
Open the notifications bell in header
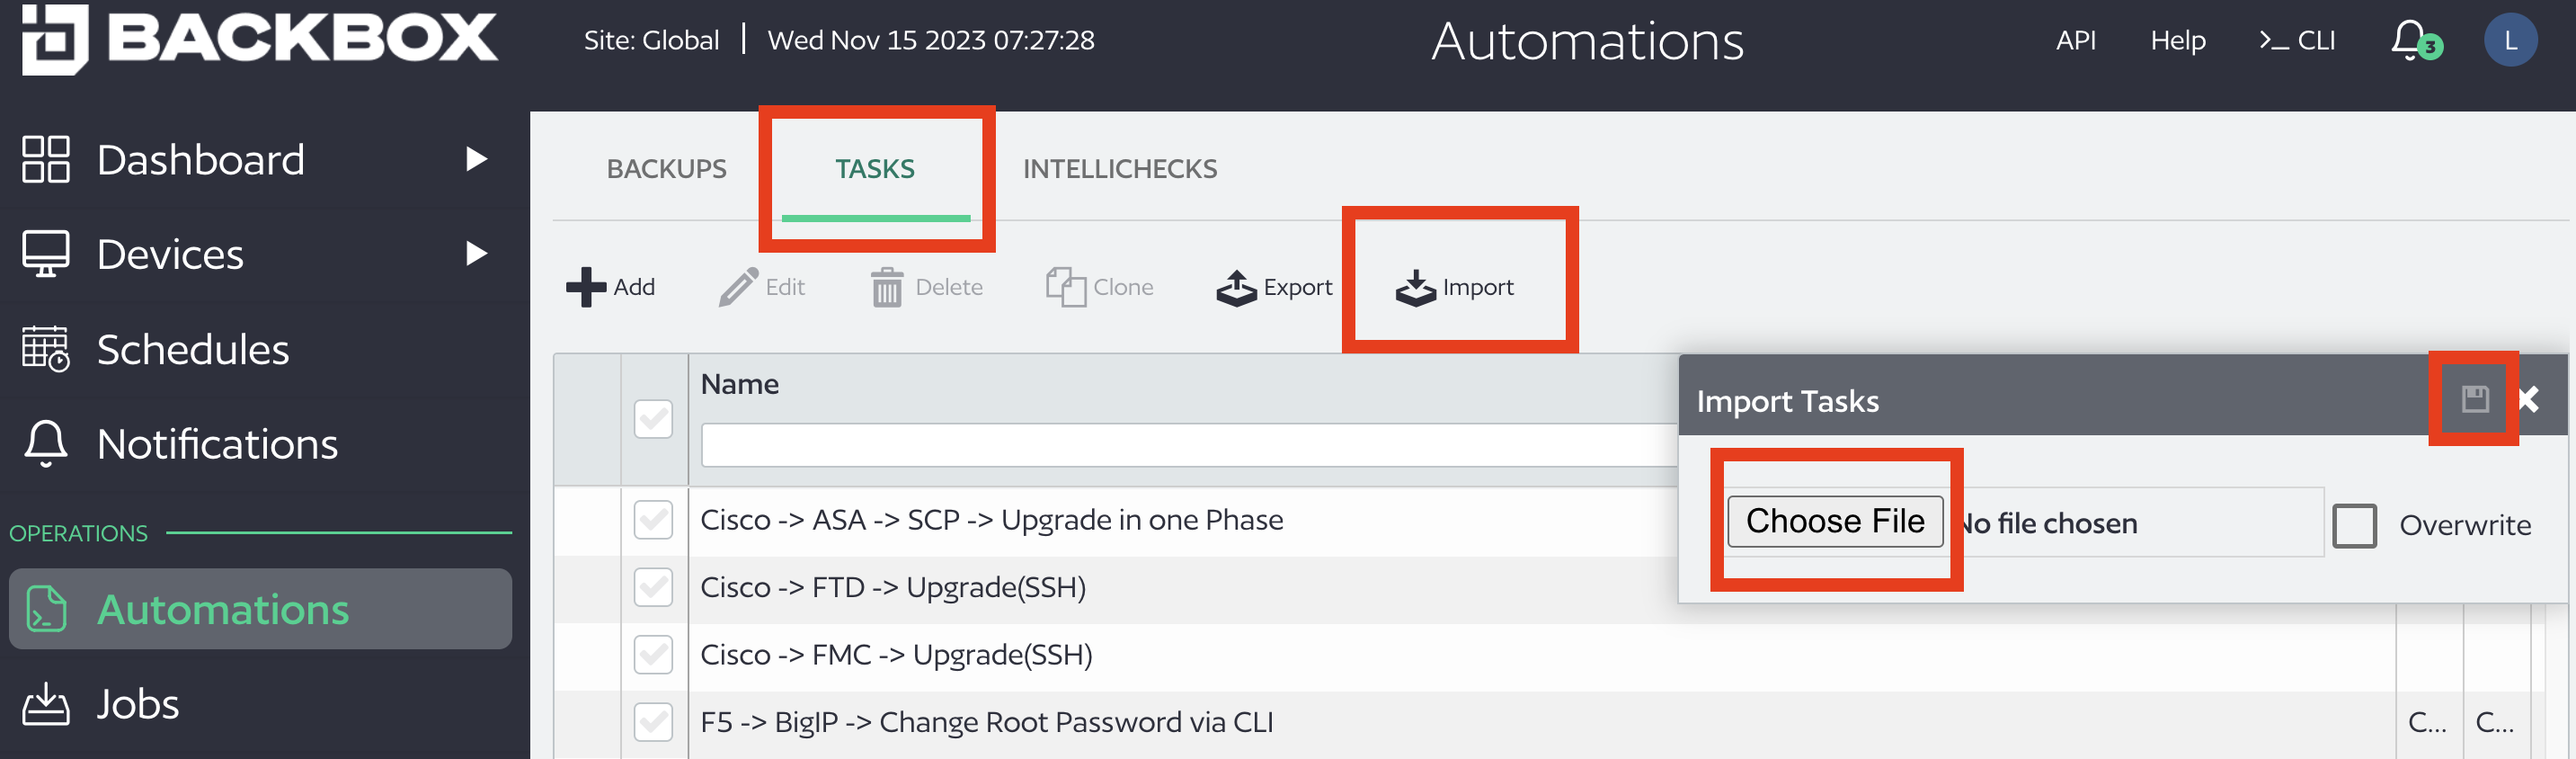pos(2410,41)
